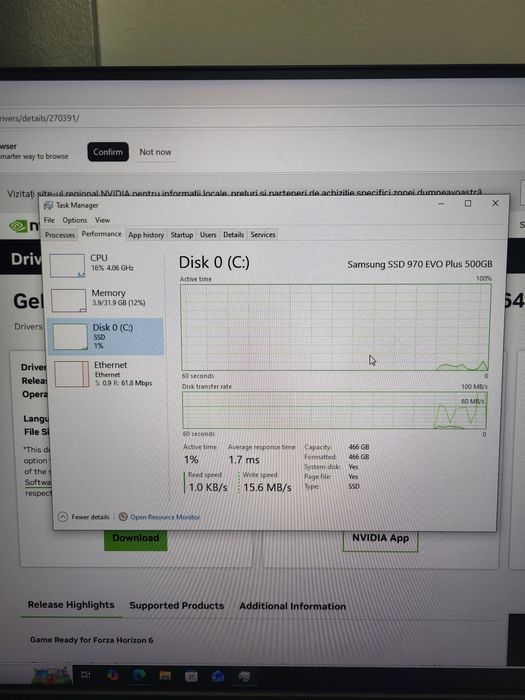525x700 pixels.
Task: Click the 1.0 KB/s read speed value
Action: coord(208,488)
